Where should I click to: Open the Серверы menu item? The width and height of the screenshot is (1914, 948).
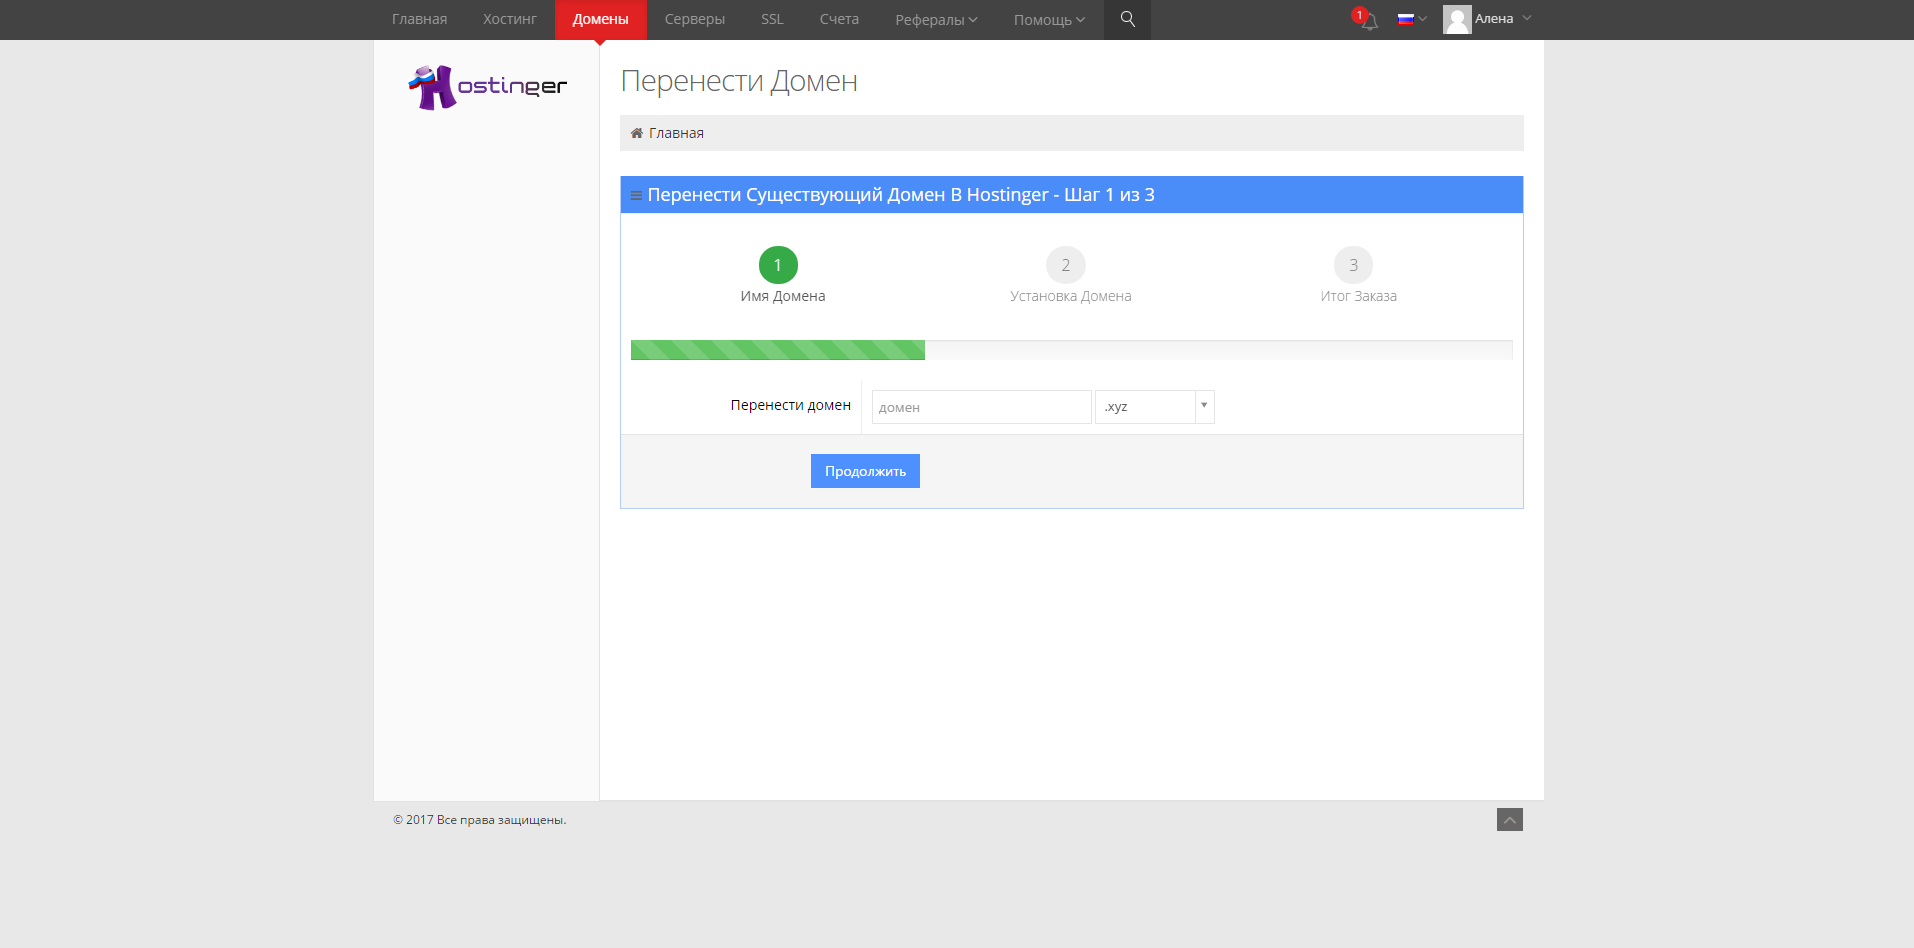pyautogui.click(x=694, y=19)
